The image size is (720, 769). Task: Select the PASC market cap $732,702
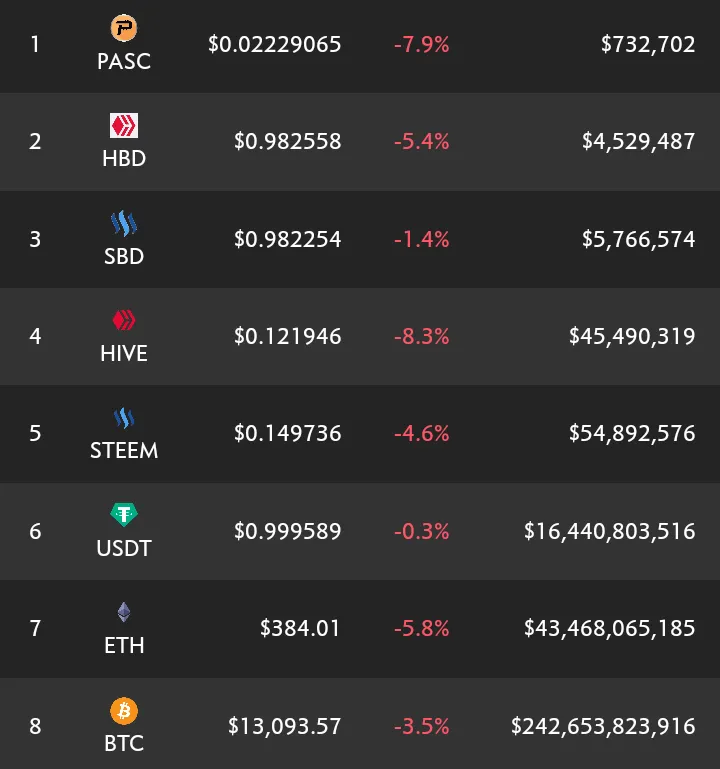coord(648,44)
